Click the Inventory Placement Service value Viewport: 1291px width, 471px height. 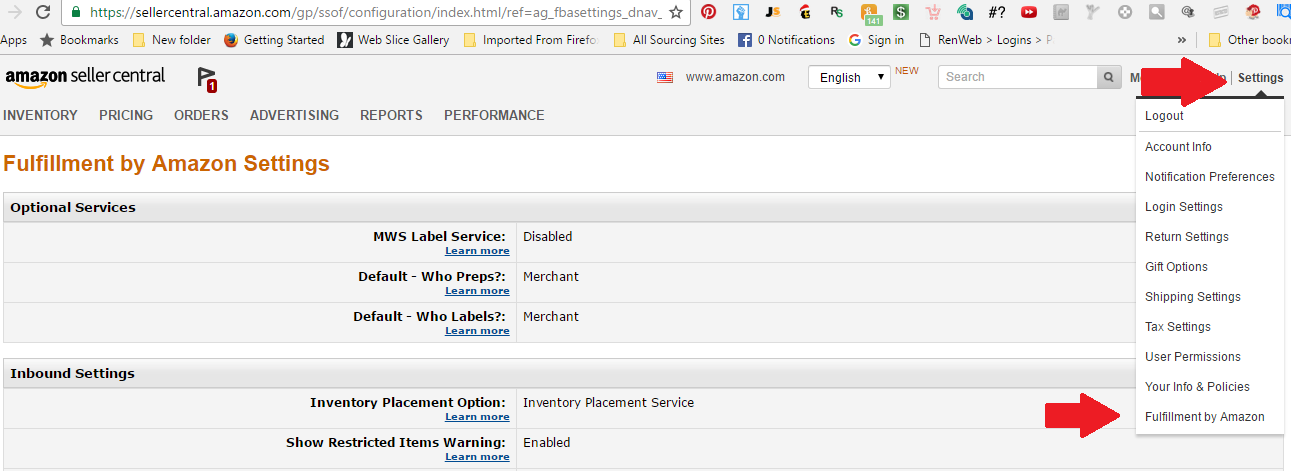(x=608, y=403)
